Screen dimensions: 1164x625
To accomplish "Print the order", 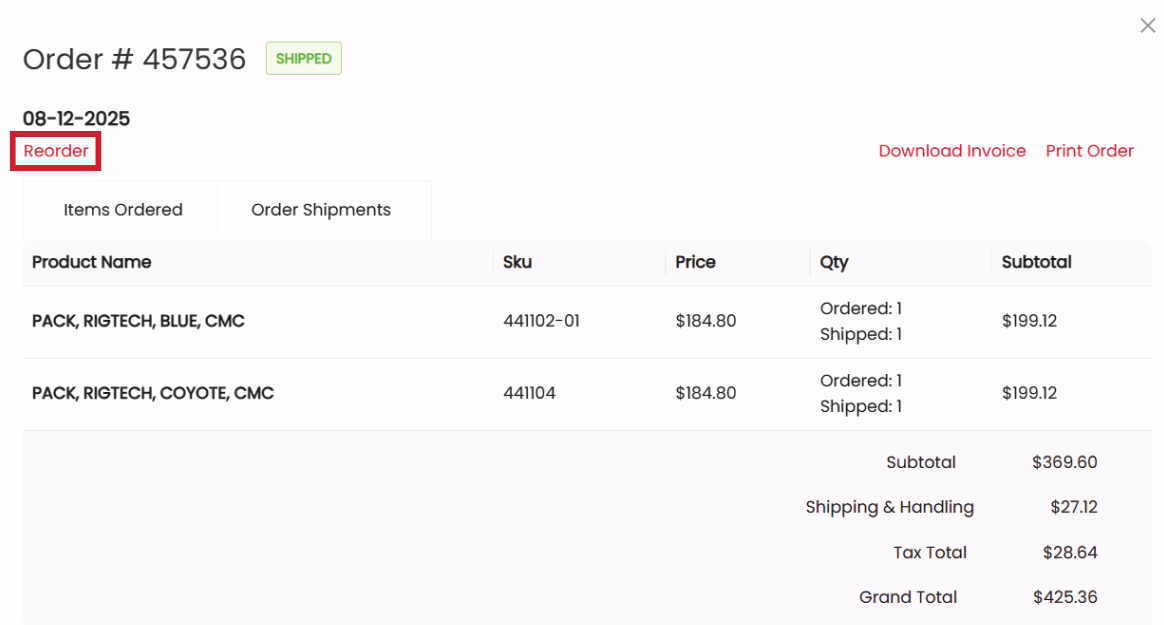I will coord(1089,151).
